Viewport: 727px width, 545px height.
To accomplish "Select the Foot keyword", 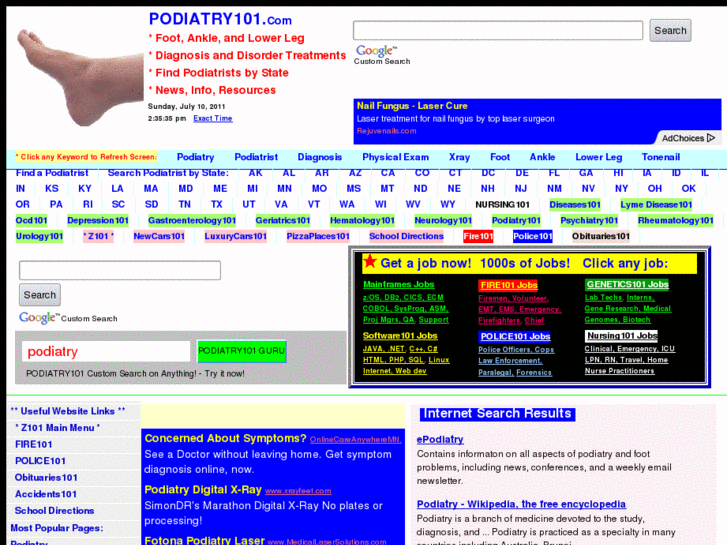I will click(500, 157).
